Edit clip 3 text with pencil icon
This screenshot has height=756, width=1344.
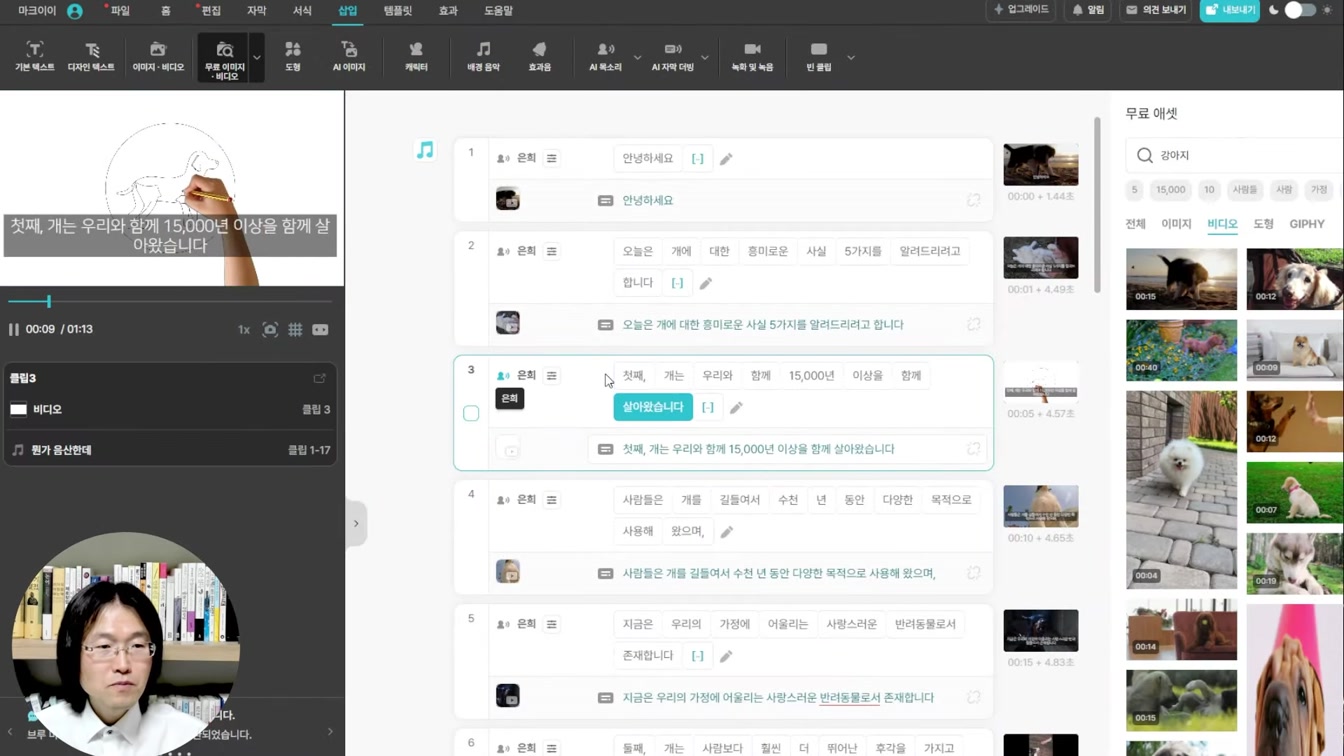[x=736, y=408]
